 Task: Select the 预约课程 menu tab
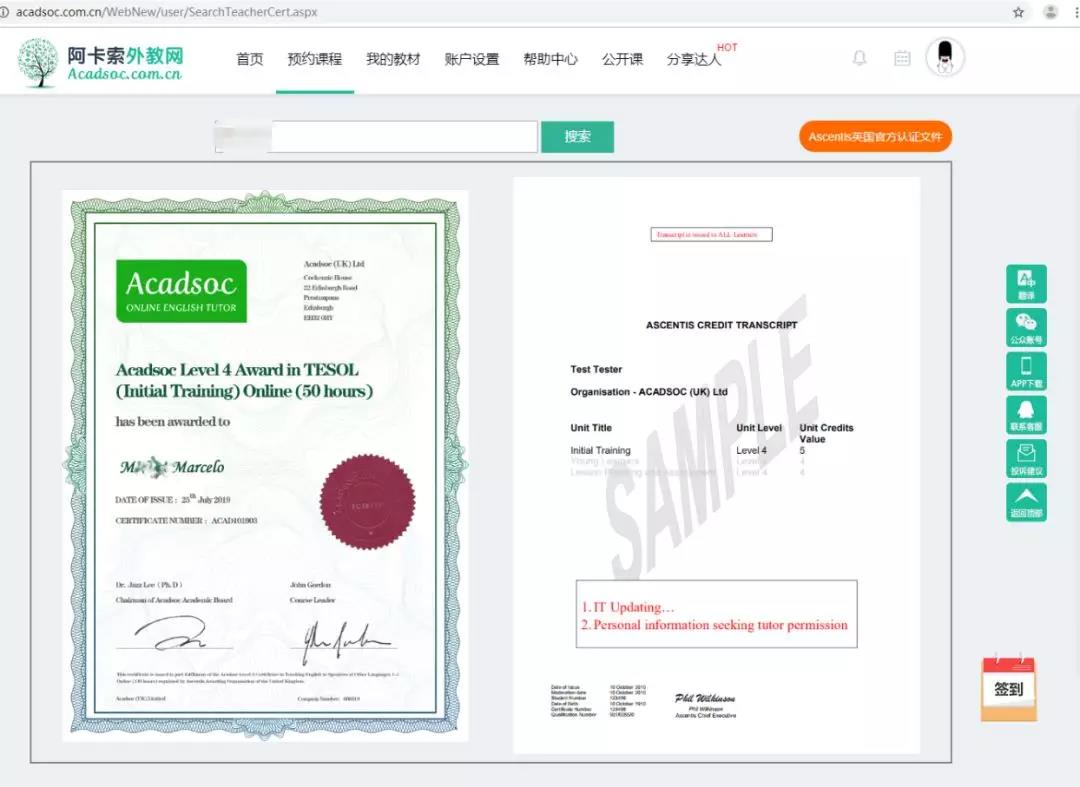tap(314, 59)
